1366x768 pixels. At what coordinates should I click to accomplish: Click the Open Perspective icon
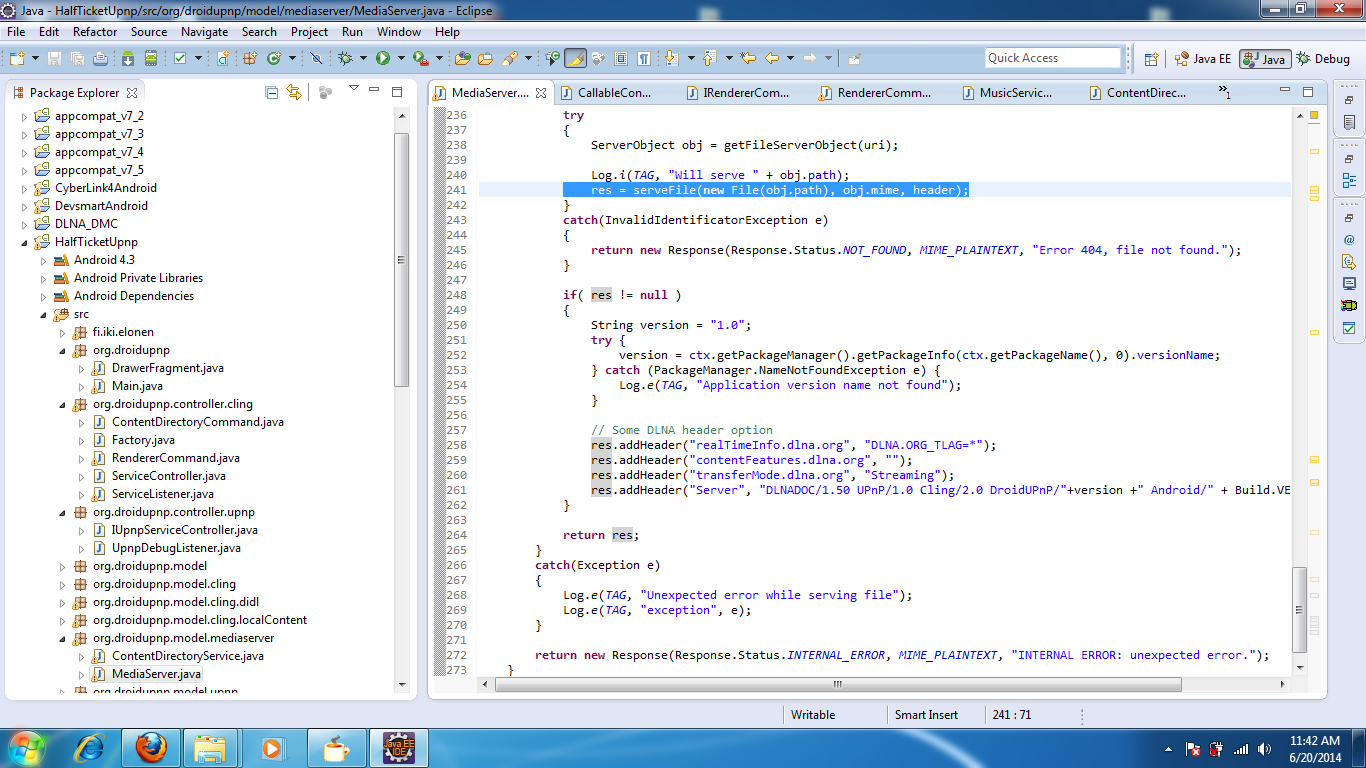(x=1151, y=59)
